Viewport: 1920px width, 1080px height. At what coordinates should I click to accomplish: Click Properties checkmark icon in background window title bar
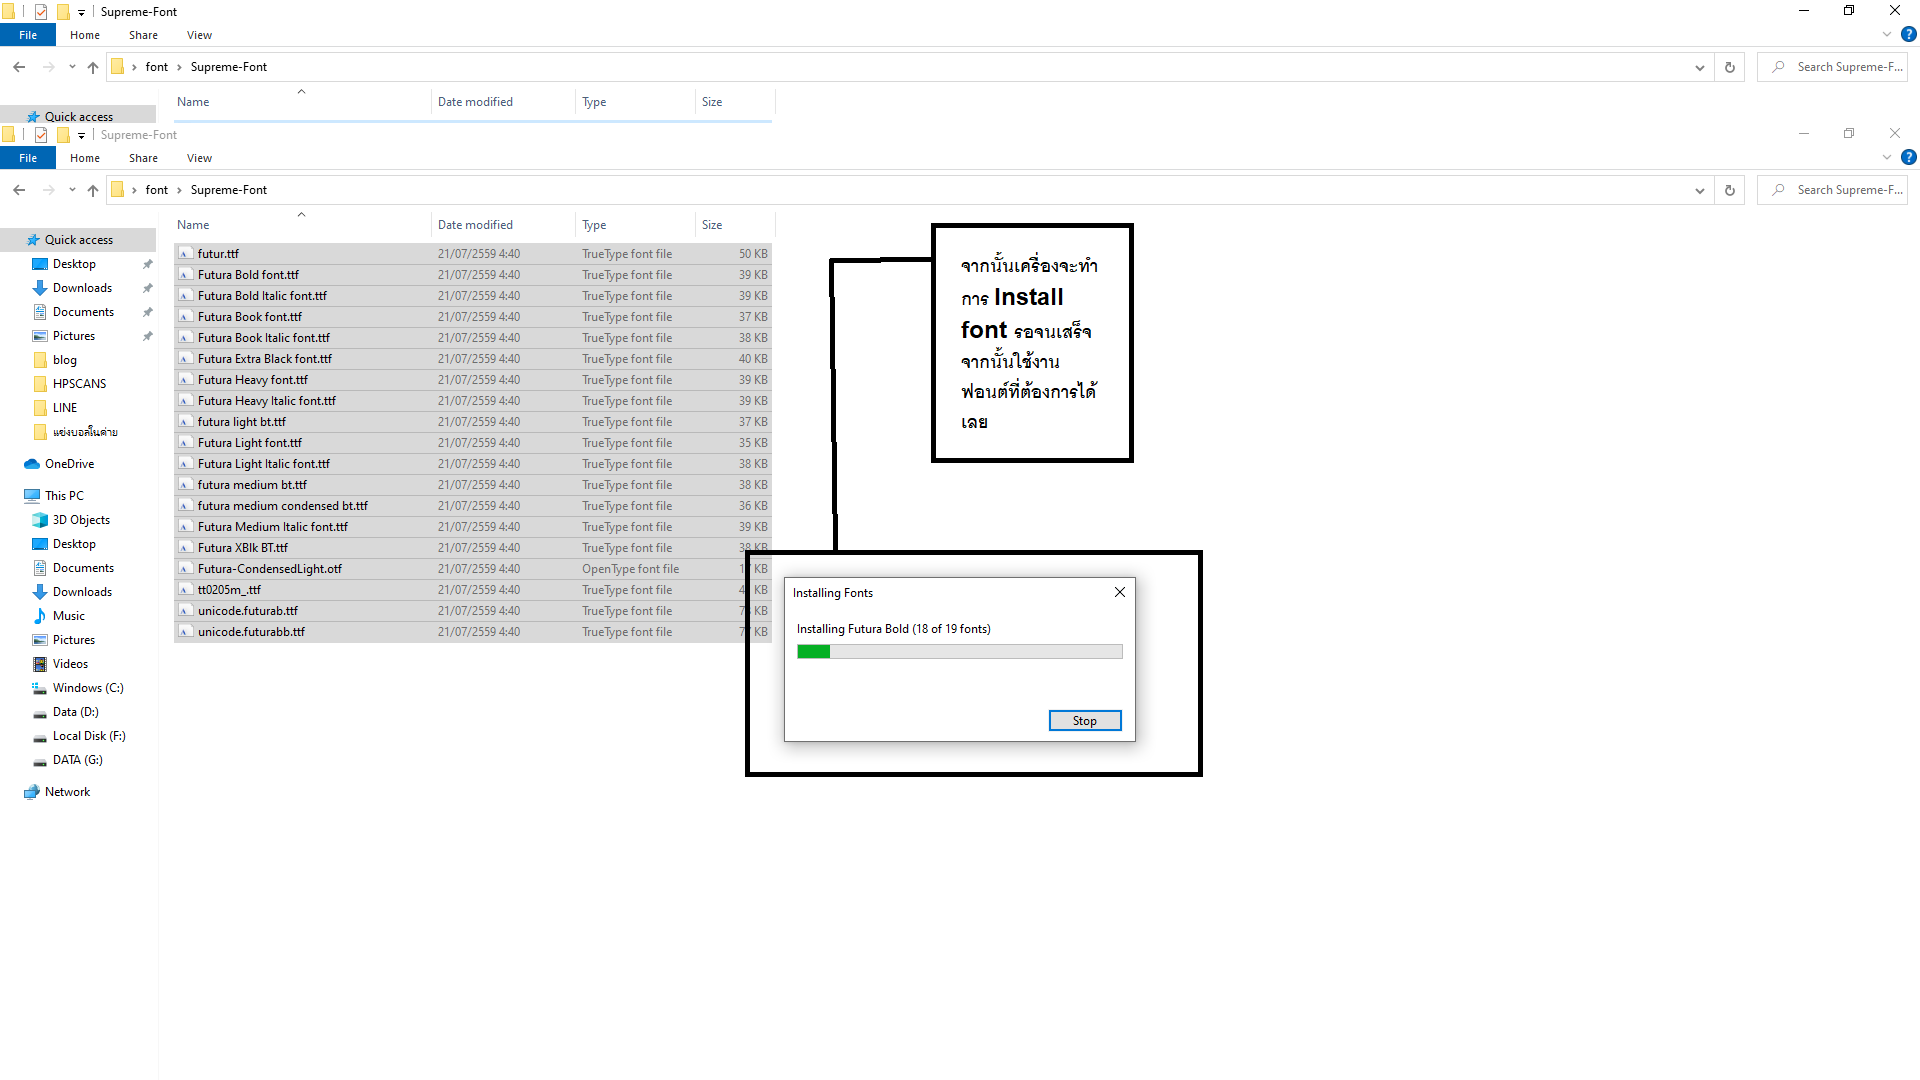(41, 12)
